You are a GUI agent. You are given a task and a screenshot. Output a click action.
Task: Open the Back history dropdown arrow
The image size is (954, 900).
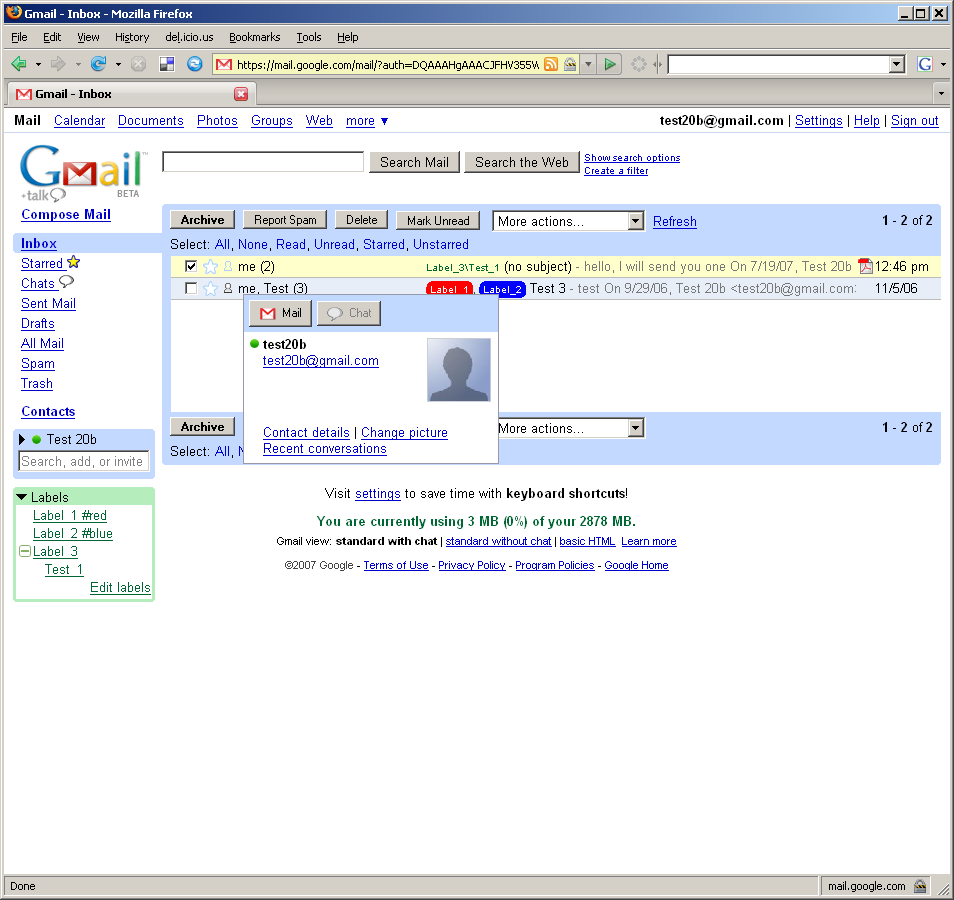[38, 64]
